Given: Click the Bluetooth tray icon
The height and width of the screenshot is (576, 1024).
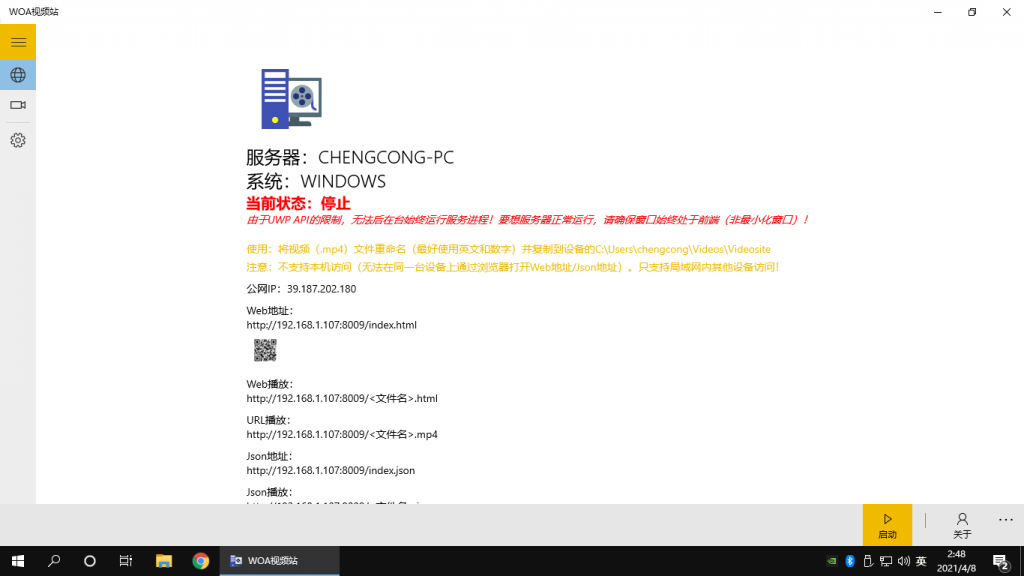Looking at the screenshot, I should [851, 561].
